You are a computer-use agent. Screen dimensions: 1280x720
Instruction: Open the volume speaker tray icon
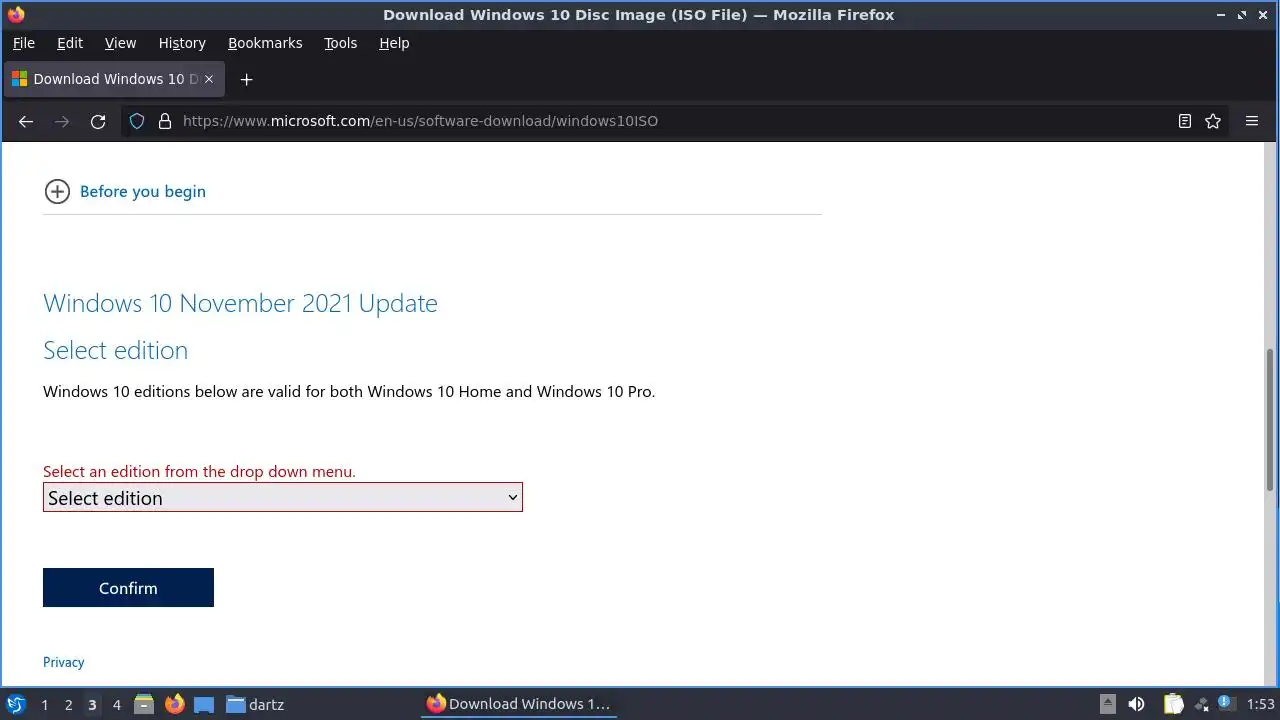pos(1137,704)
